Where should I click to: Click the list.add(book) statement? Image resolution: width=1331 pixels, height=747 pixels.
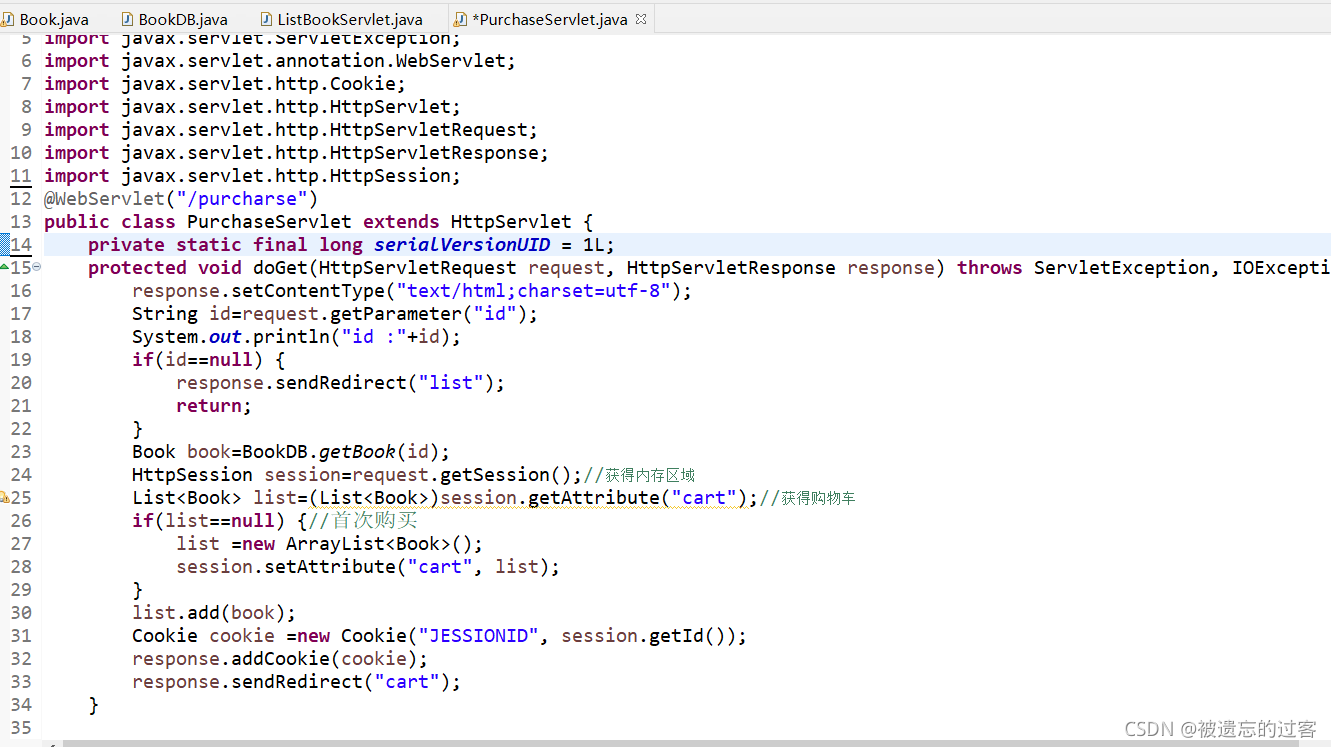[214, 613]
